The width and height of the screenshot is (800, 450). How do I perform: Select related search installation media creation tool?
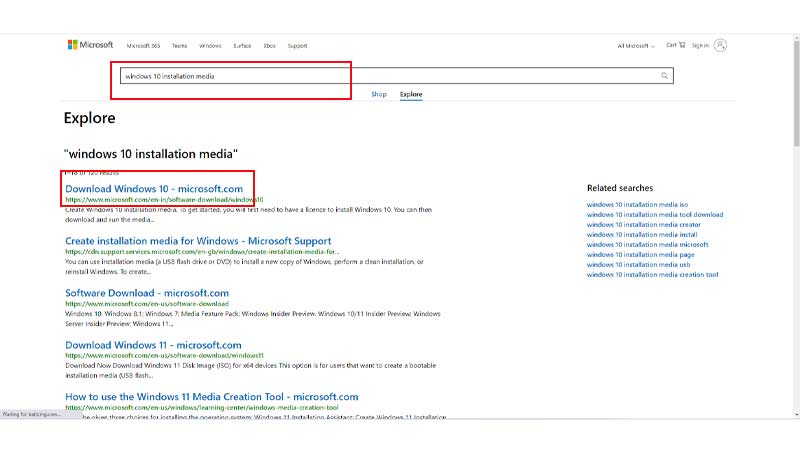(x=653, y=274)
